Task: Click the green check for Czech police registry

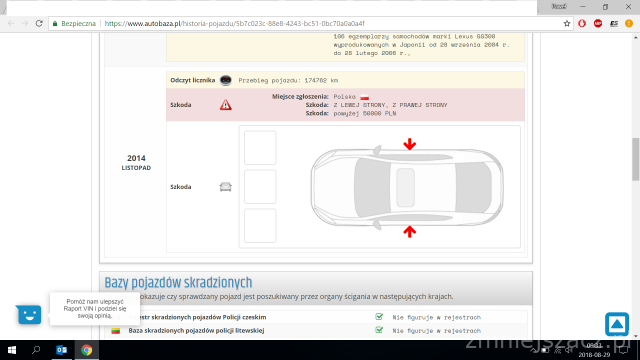Action: [x=379, y=317]
